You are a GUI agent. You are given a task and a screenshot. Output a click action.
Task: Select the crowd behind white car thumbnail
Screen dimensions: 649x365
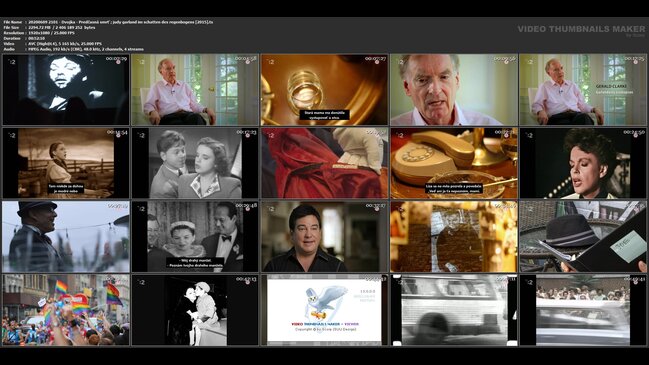583,310
